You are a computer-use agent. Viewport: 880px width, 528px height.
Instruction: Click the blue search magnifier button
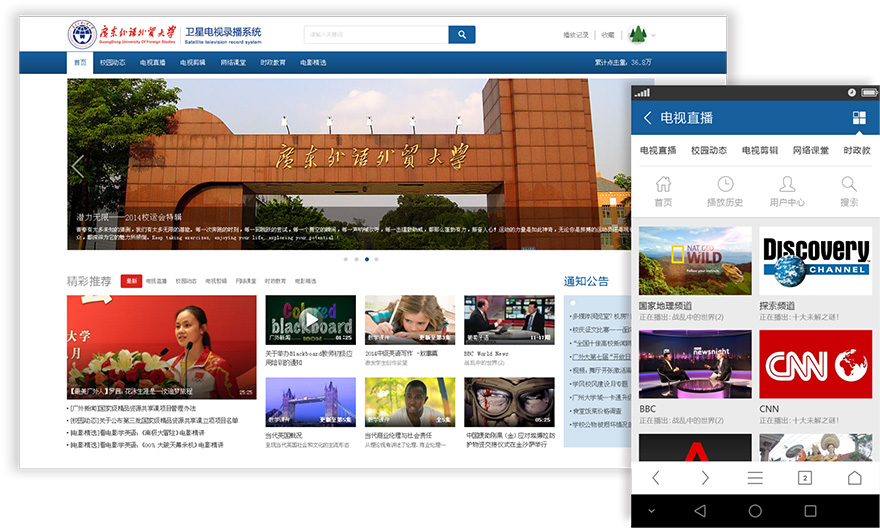coord(461,34)
